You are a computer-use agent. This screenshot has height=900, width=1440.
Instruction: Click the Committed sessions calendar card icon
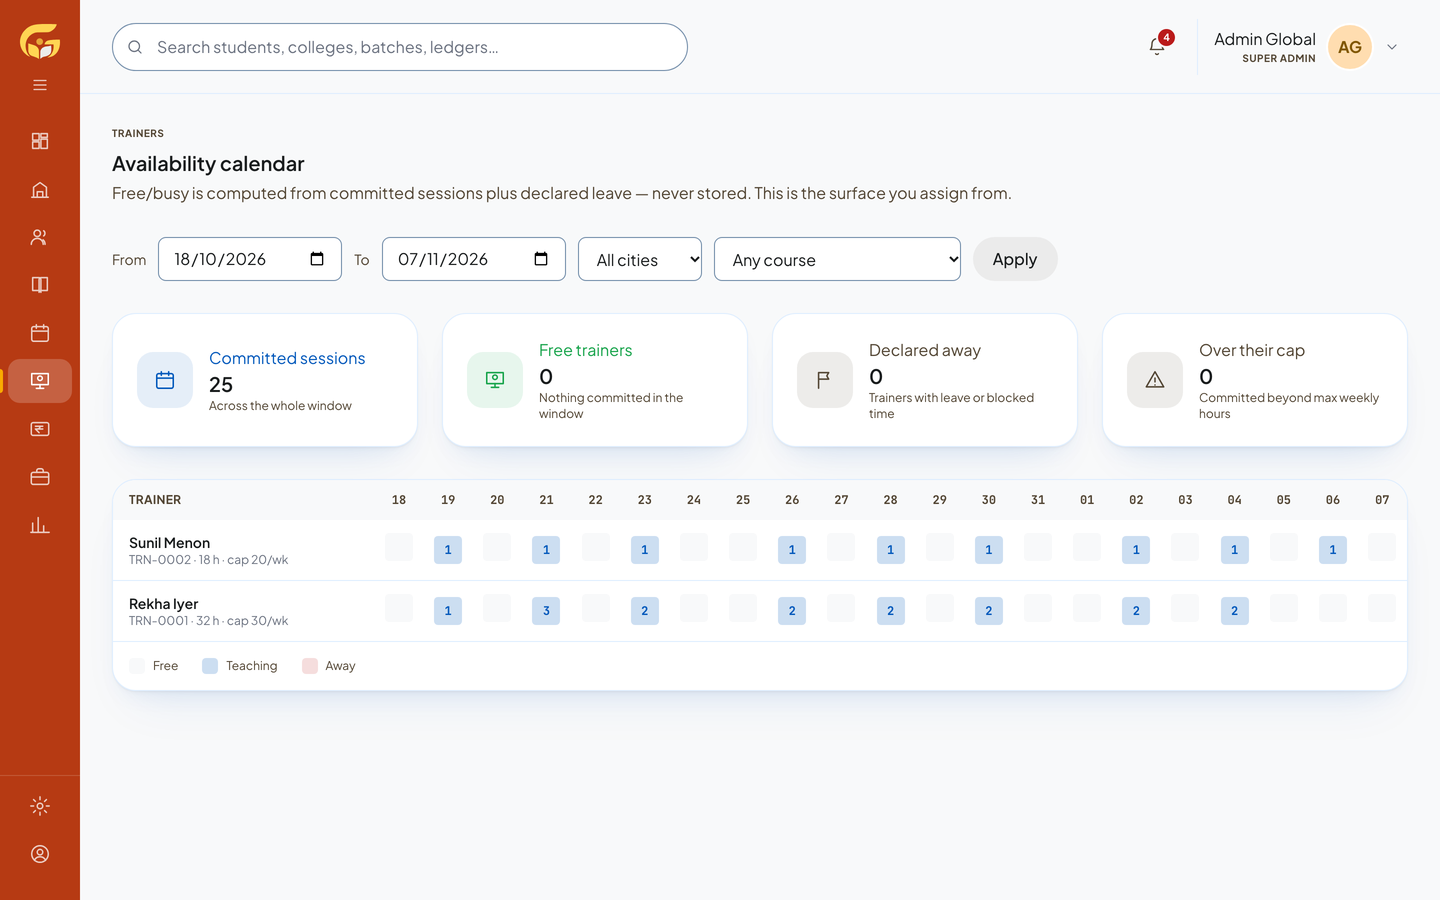[165, 380]
